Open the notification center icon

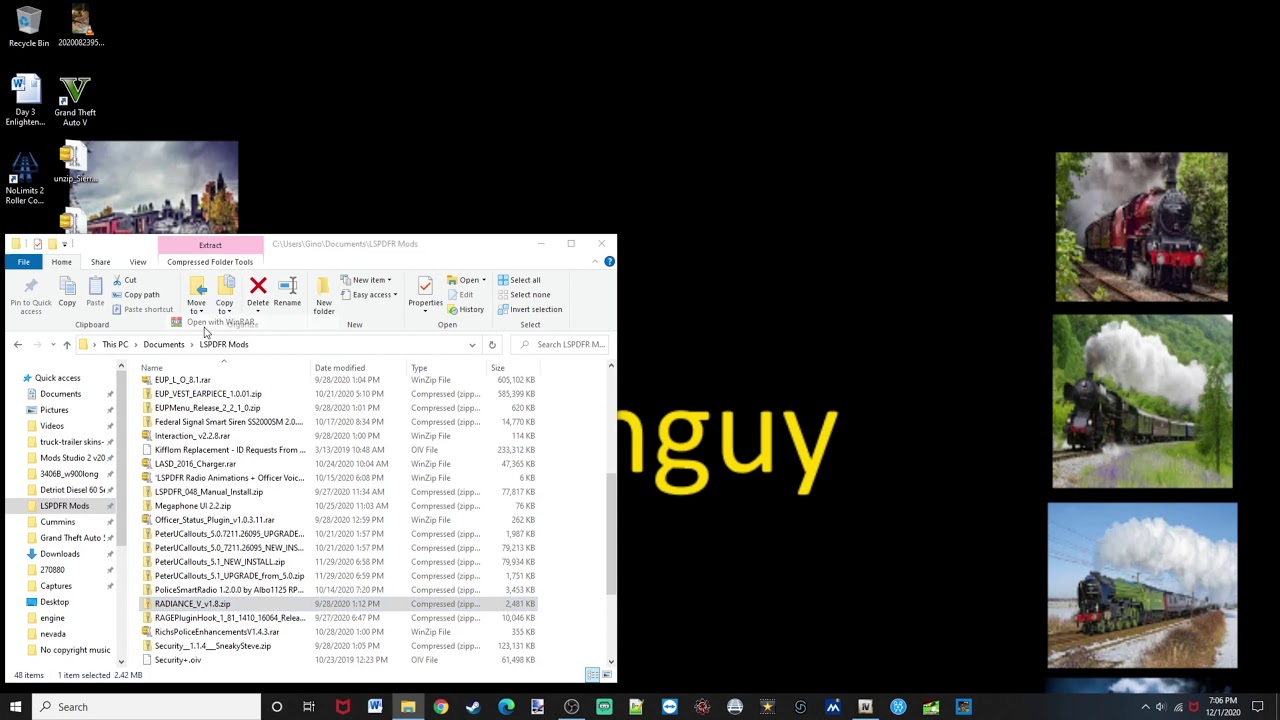[1258, 707]
